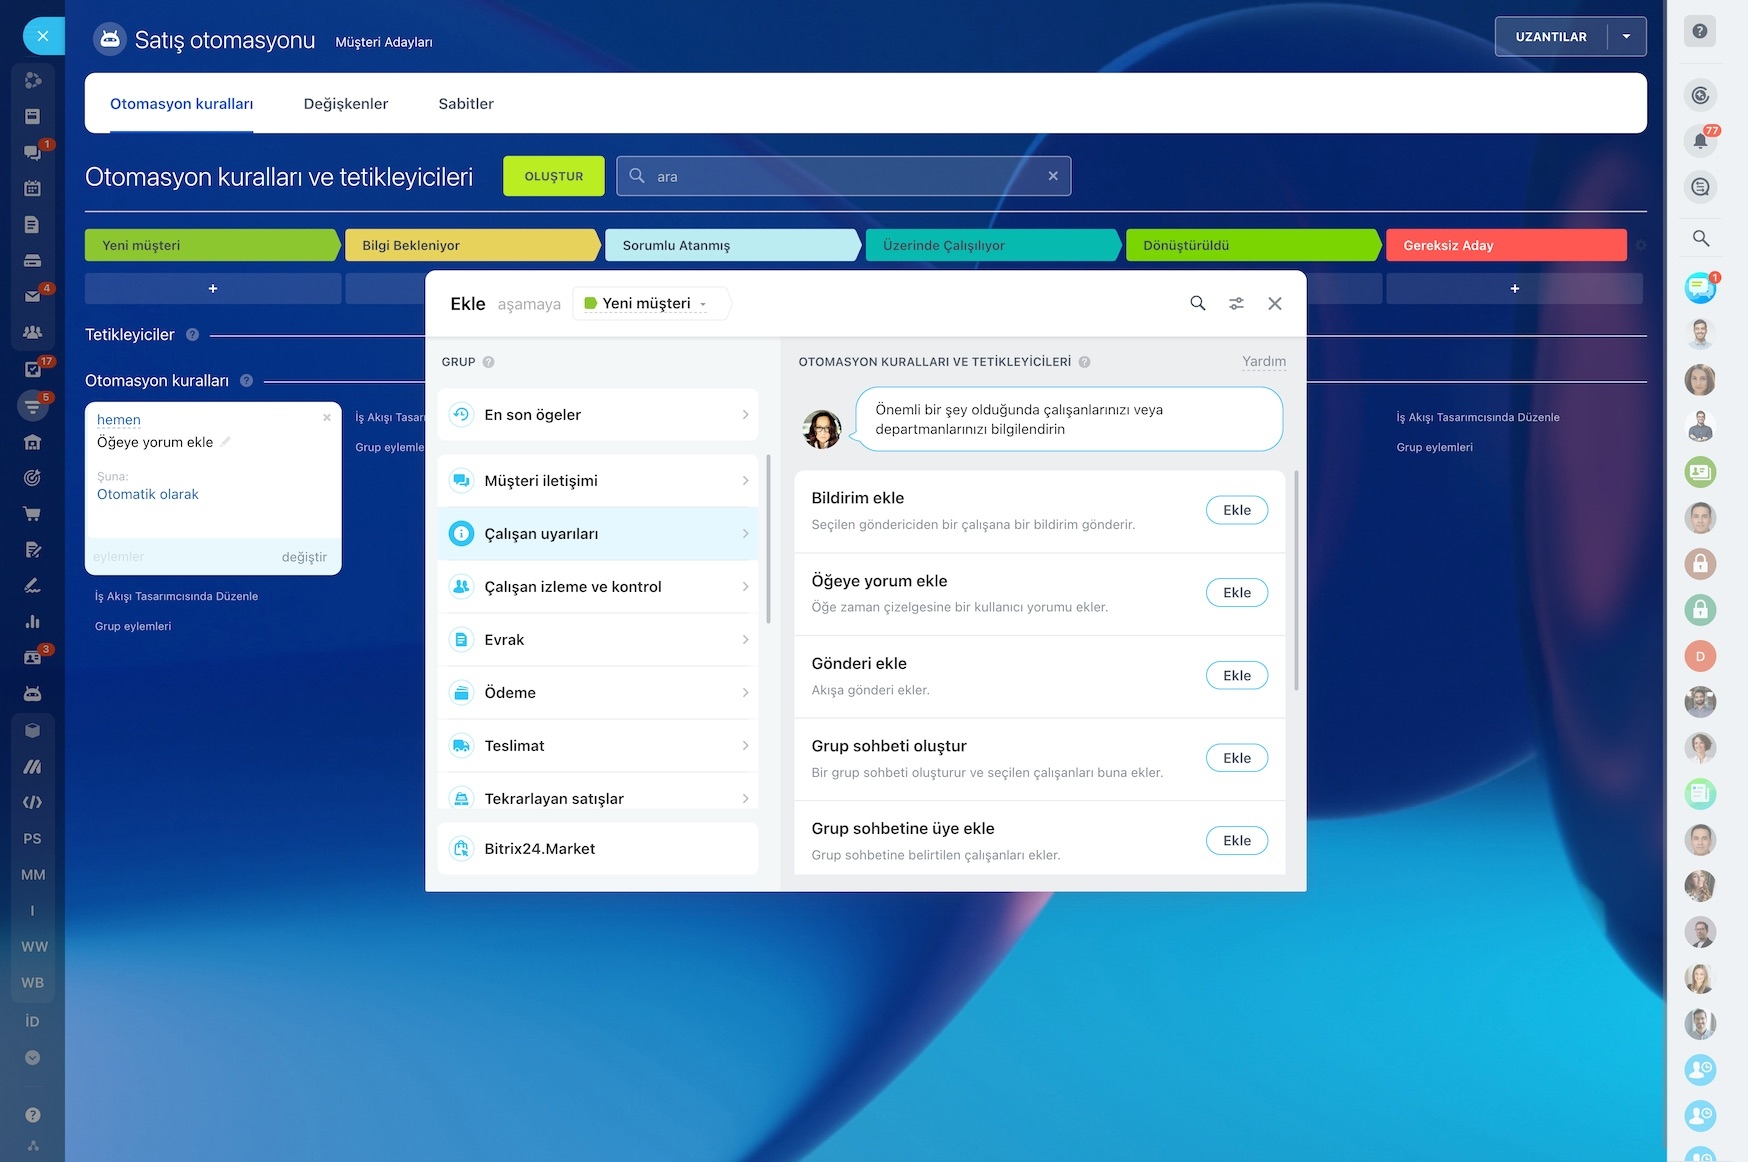Click the shopping cart icon in left sidebar

click(32, 514)
